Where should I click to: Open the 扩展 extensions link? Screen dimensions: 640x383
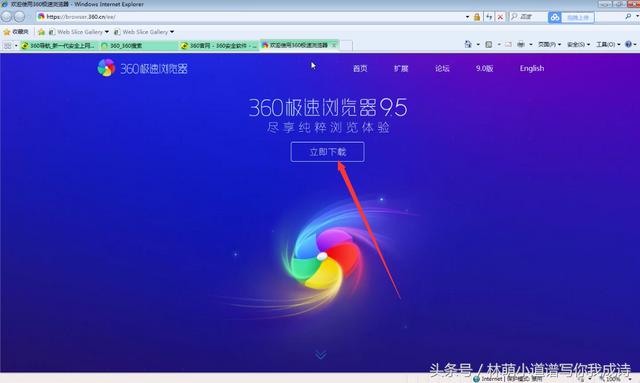[x=401, y=68]
